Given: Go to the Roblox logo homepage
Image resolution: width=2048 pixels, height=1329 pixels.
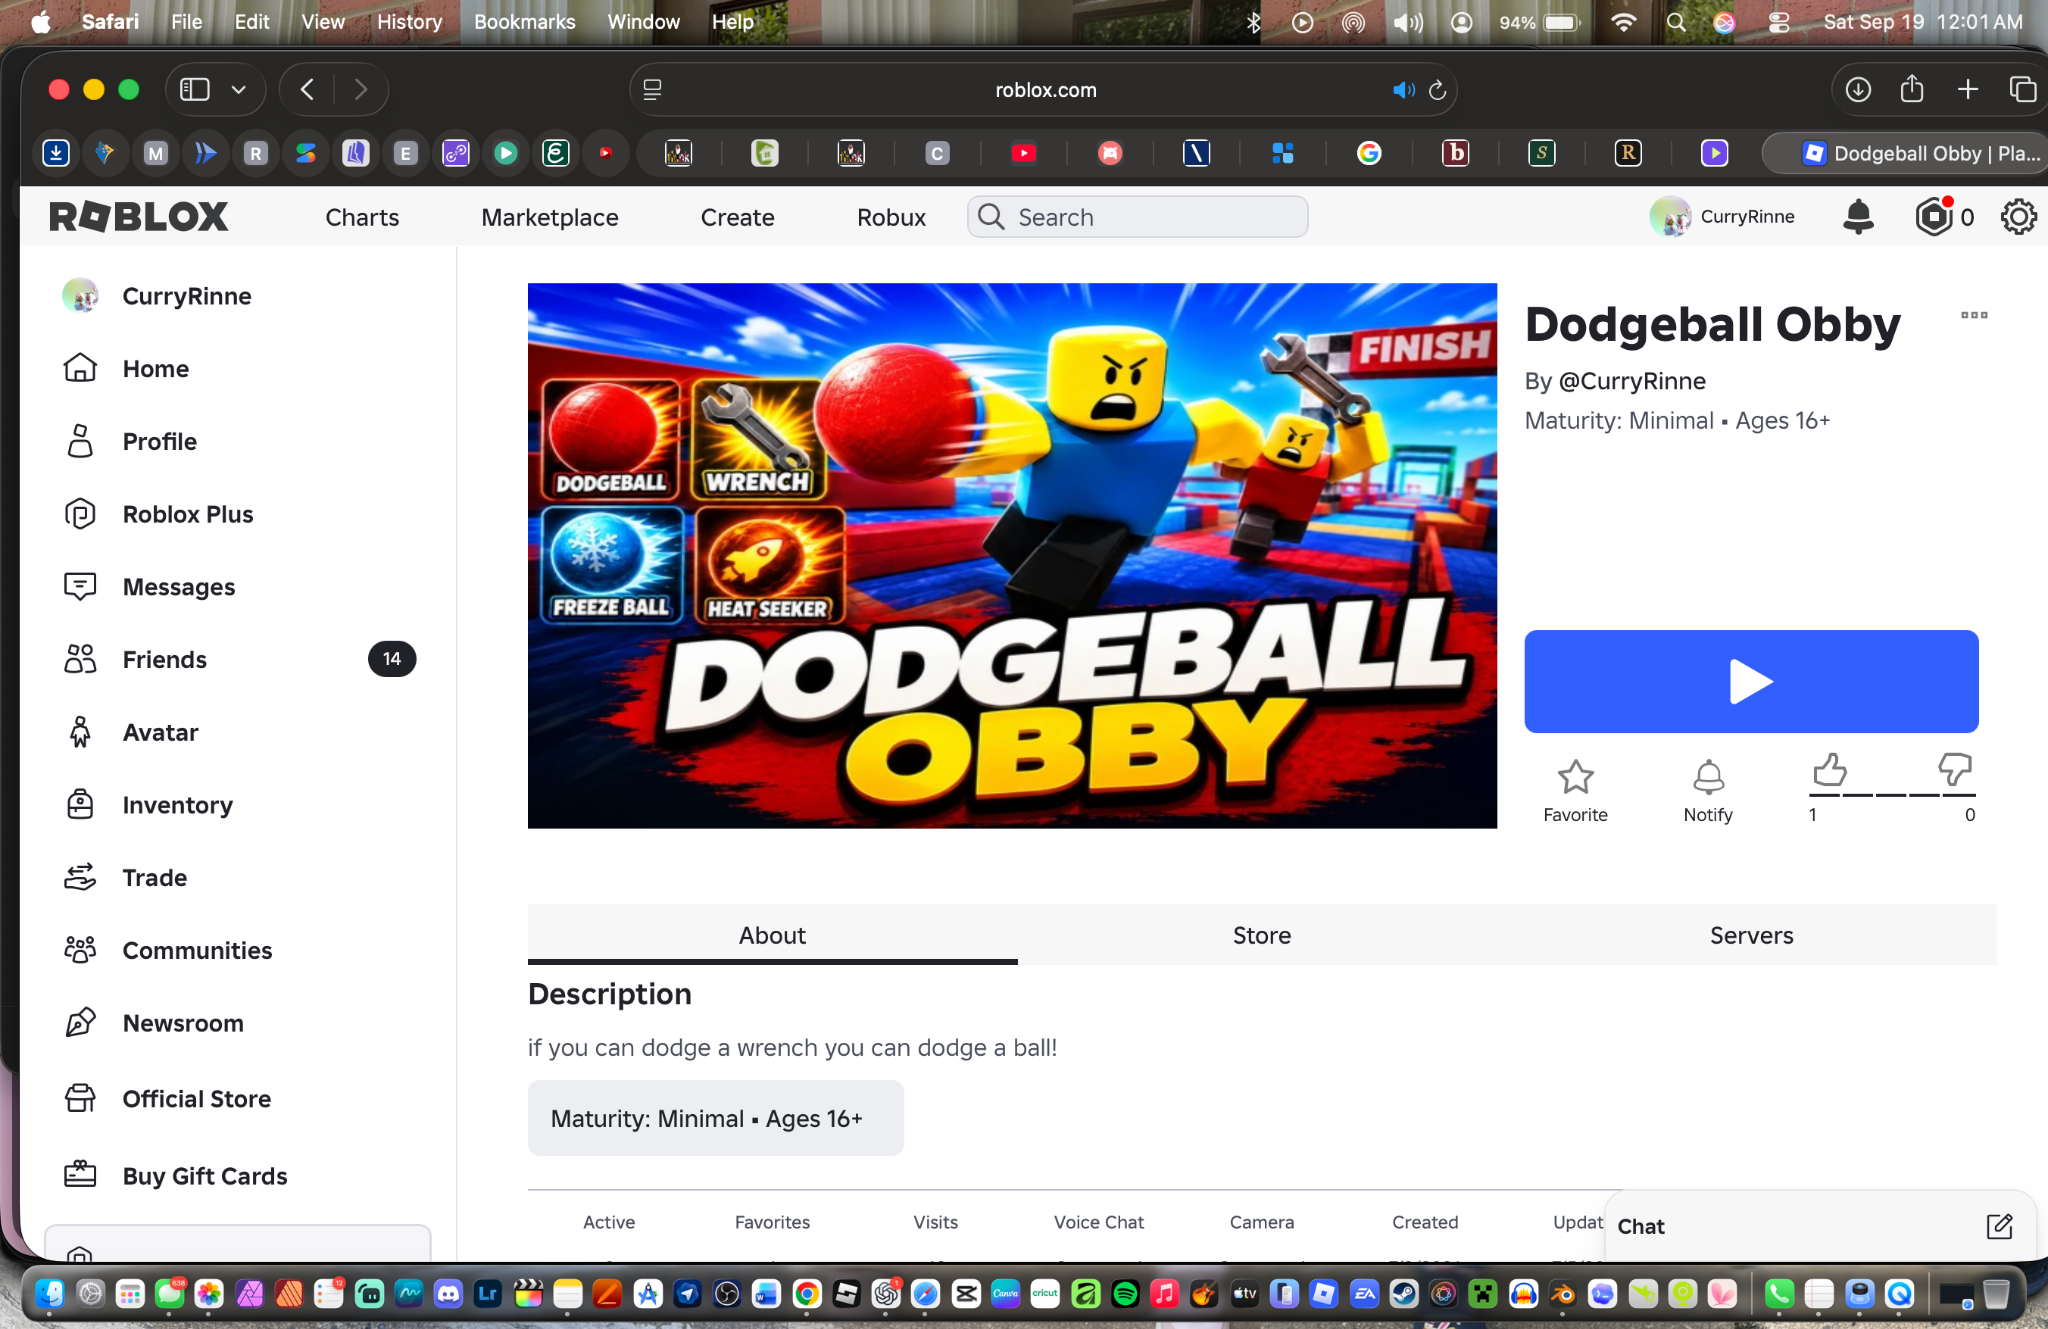Looking at the screenshot, I should [139, 216].
